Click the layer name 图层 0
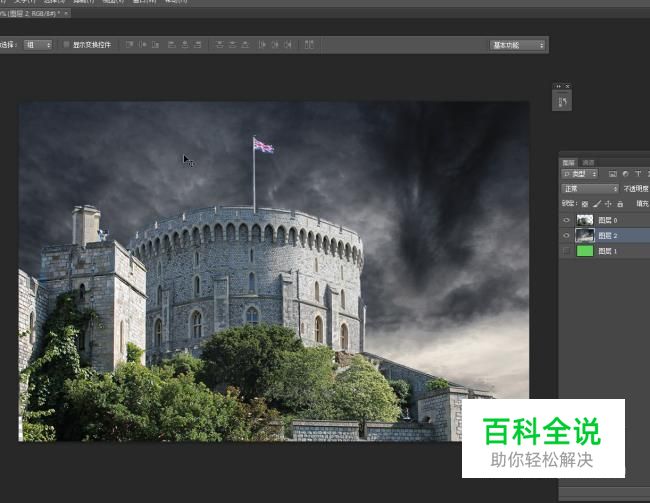The image size is (650, 503). tap(608, 220)
